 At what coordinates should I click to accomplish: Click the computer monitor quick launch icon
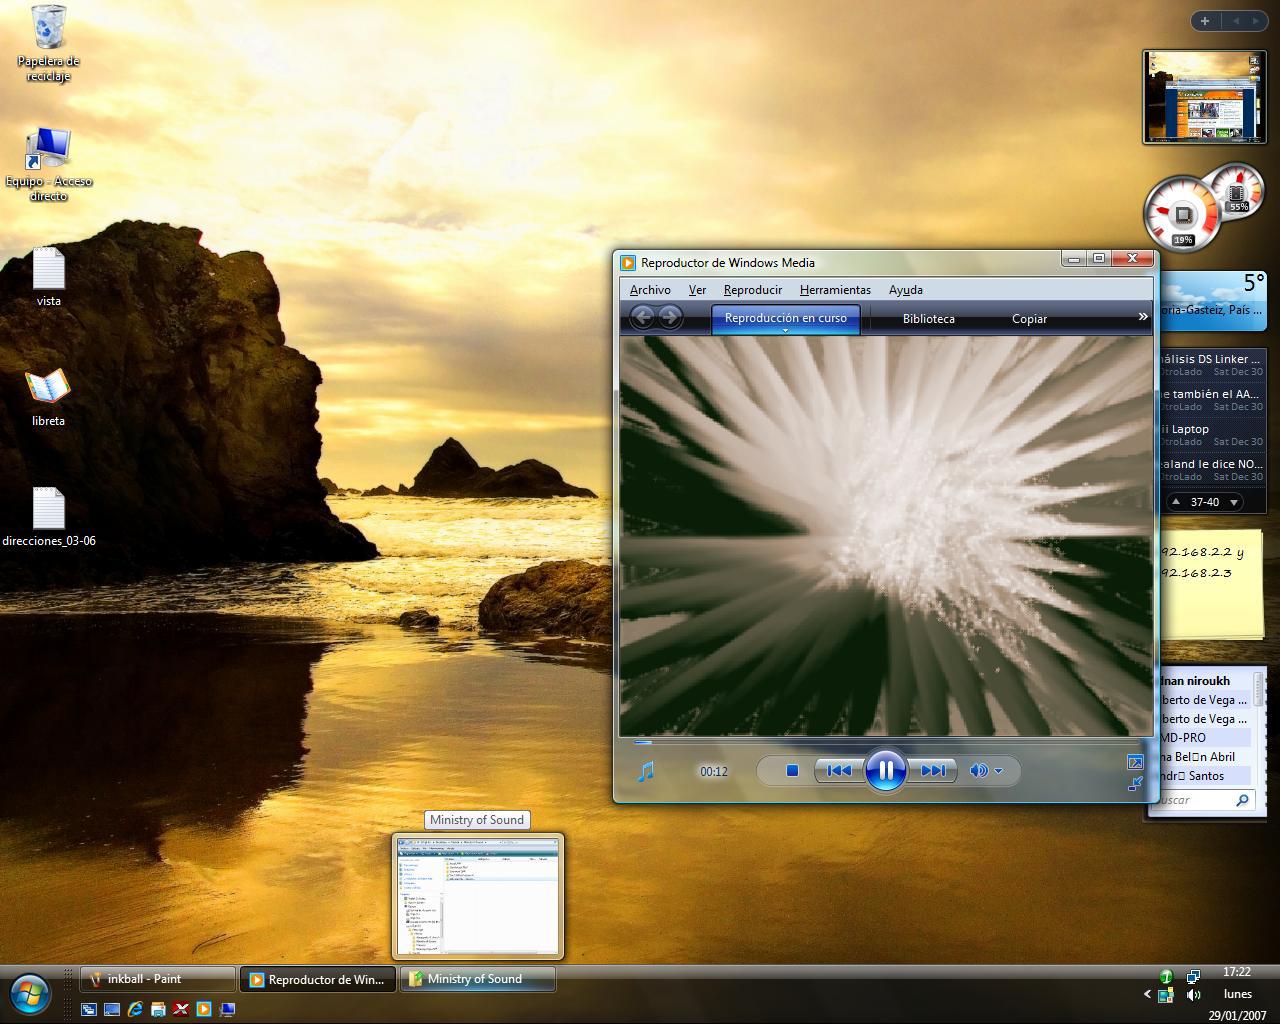227,1009
